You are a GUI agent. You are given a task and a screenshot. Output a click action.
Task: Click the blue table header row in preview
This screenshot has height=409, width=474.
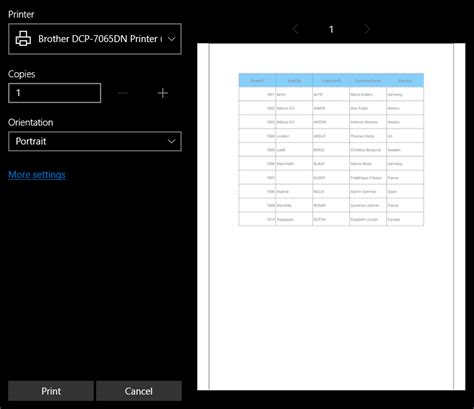(331, 80)
